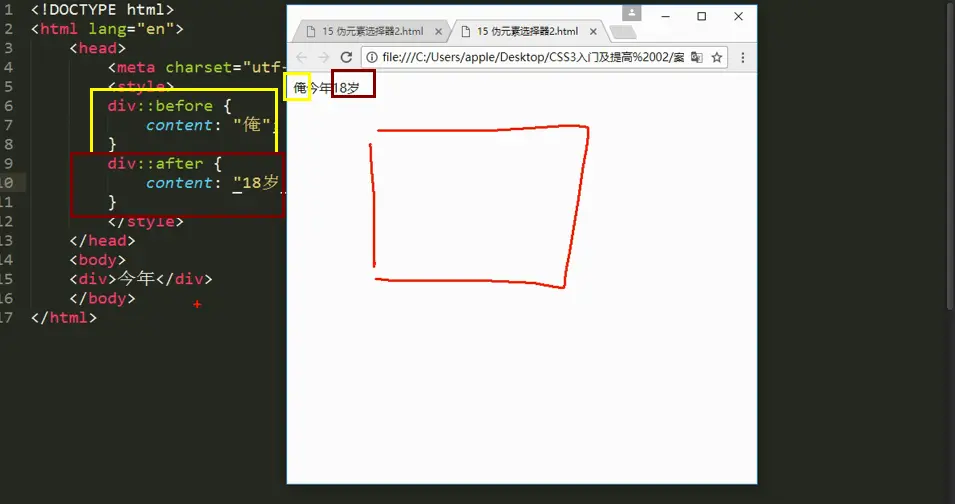
Task: Reload the page in Chrome
Action: [x=346, y=57]
